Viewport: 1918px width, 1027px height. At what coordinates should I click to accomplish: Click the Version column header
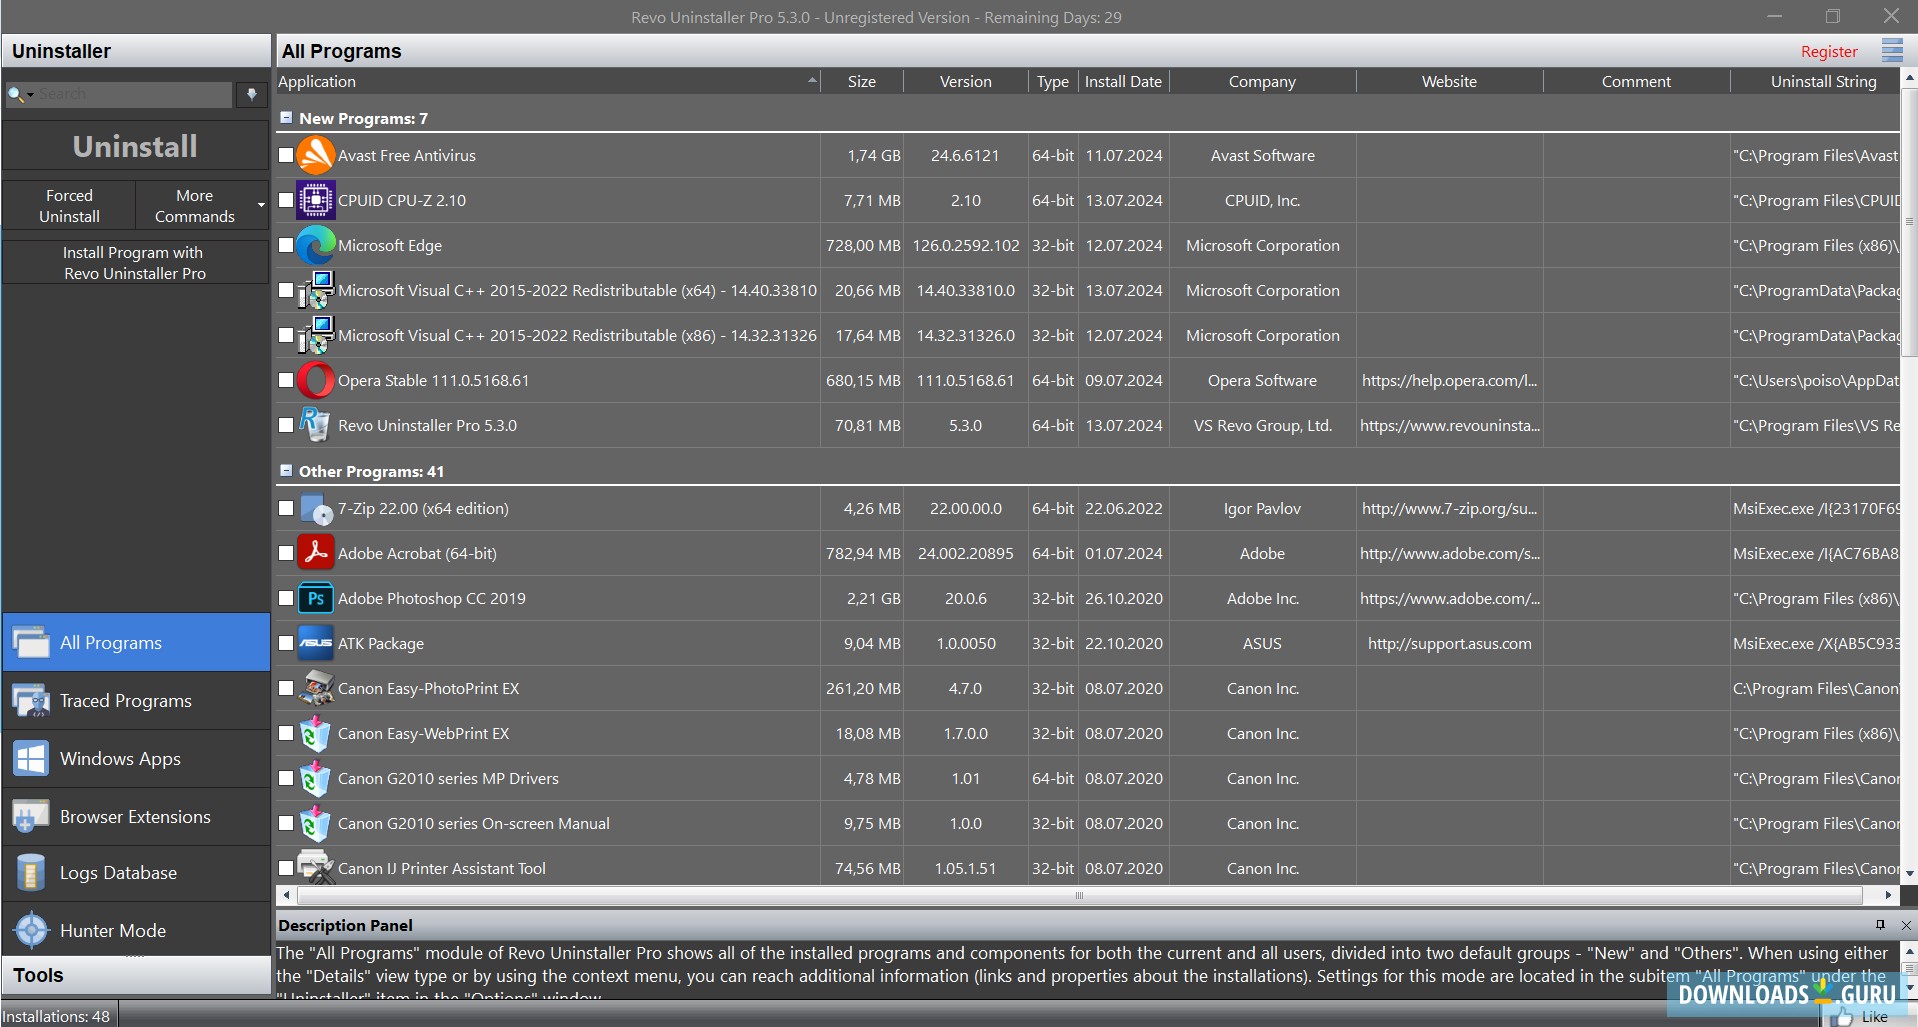[965, 82]
